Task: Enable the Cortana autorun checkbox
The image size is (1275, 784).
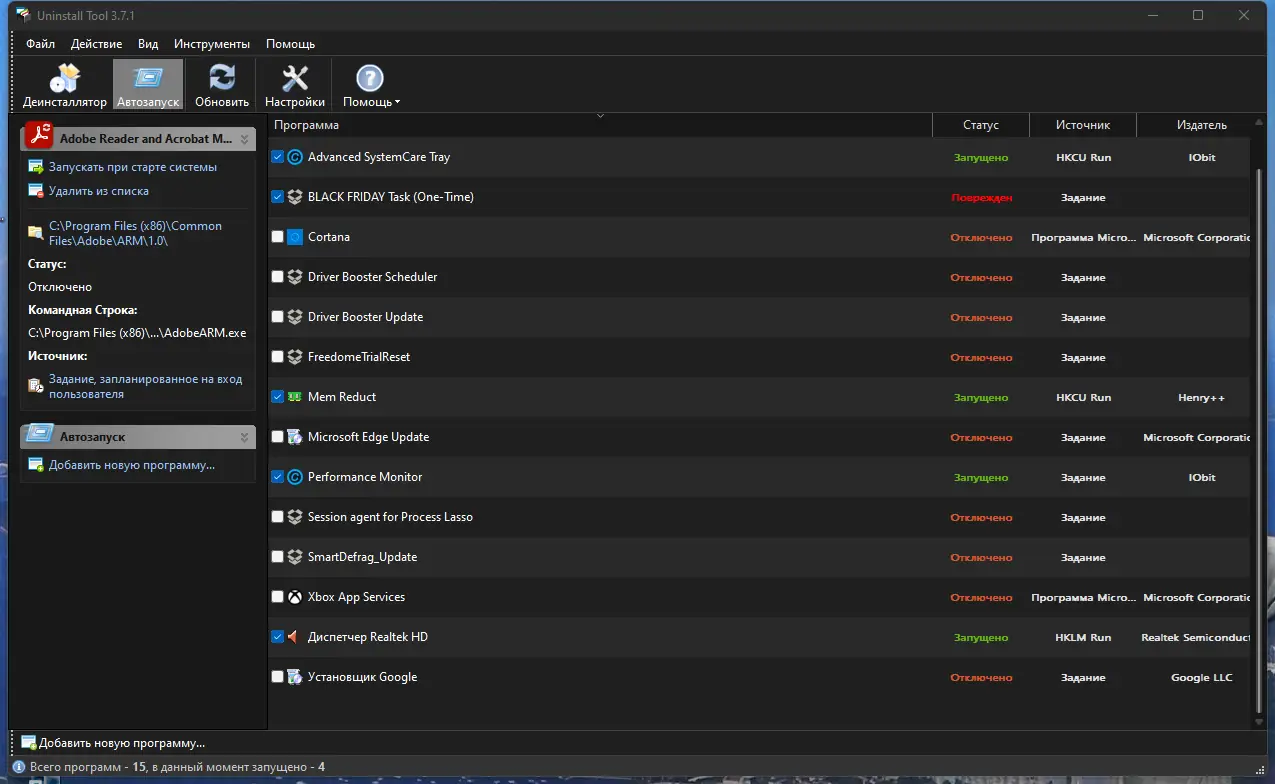Action: pyautogui.click(x=278, y=237)
